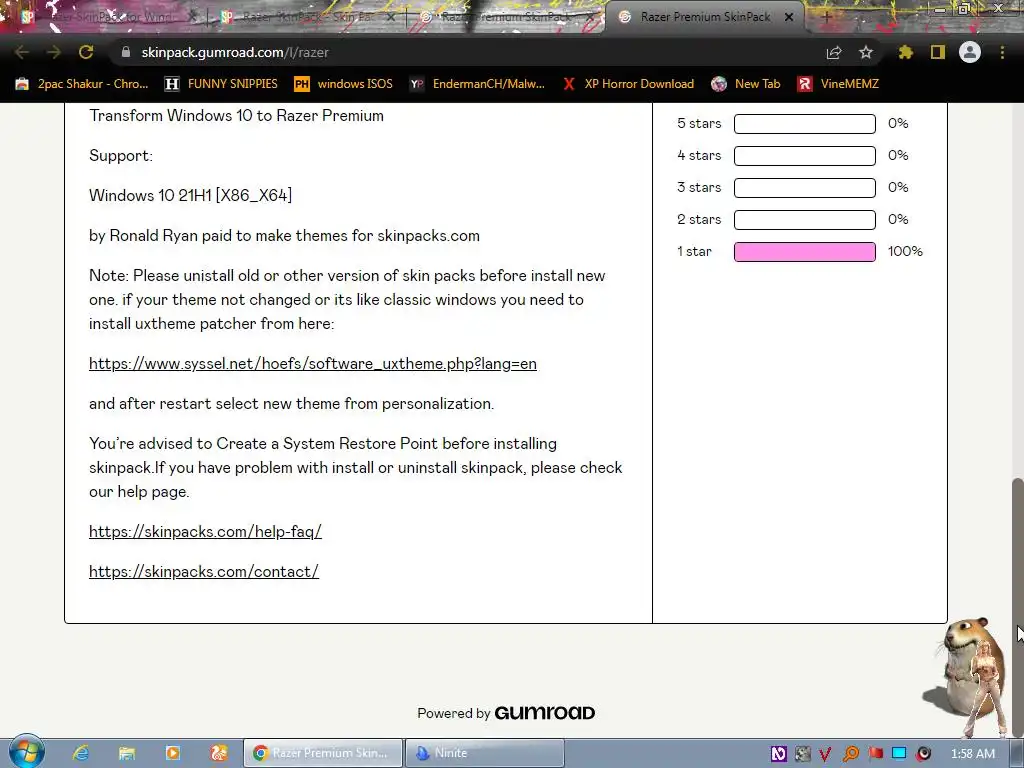Click the blue monitor tray icon

click(899, 754)
